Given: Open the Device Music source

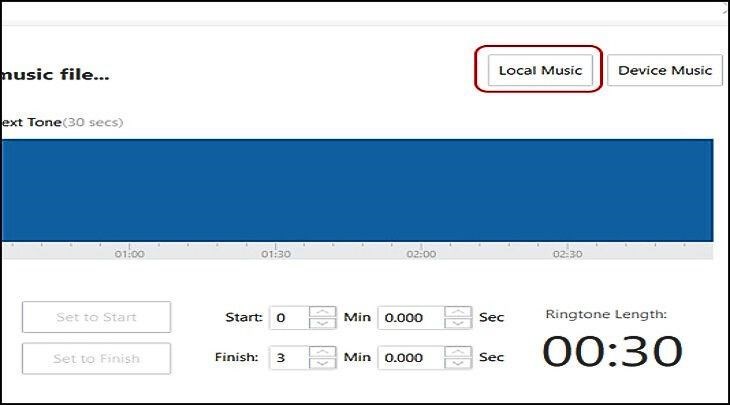Looking at the screenshot, I should coord(664,70).
